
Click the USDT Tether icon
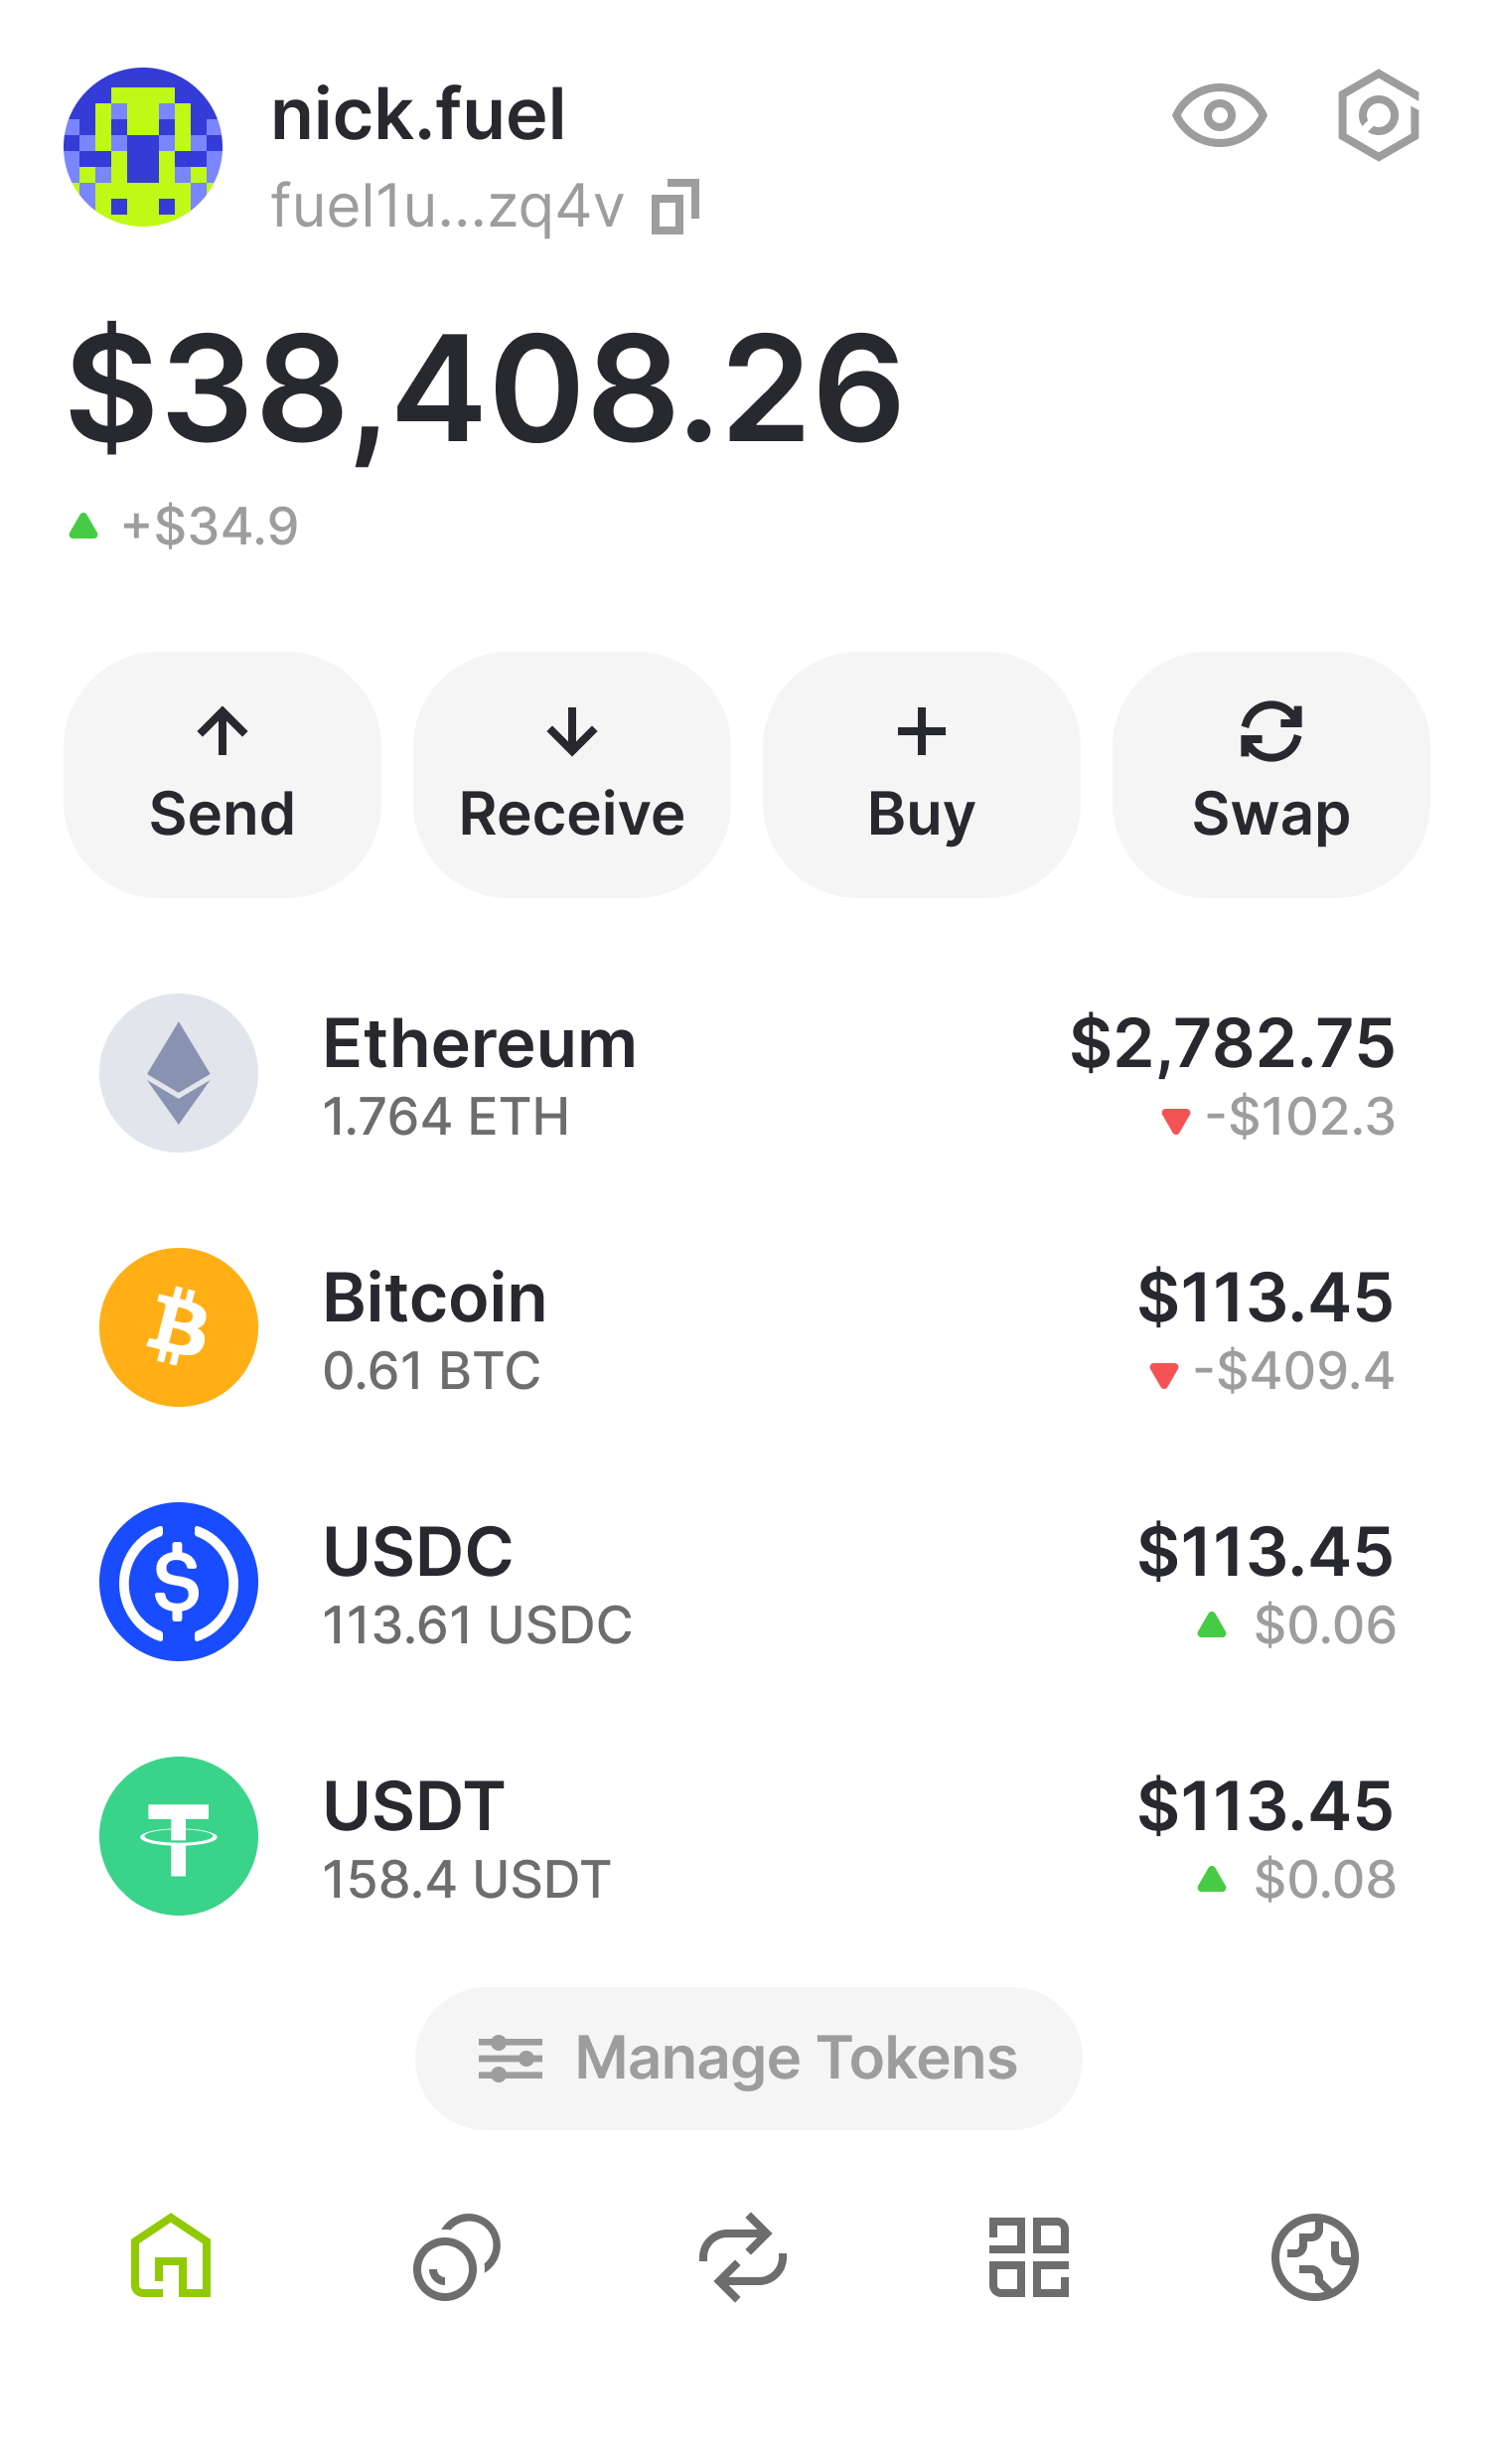(179, 1836)
